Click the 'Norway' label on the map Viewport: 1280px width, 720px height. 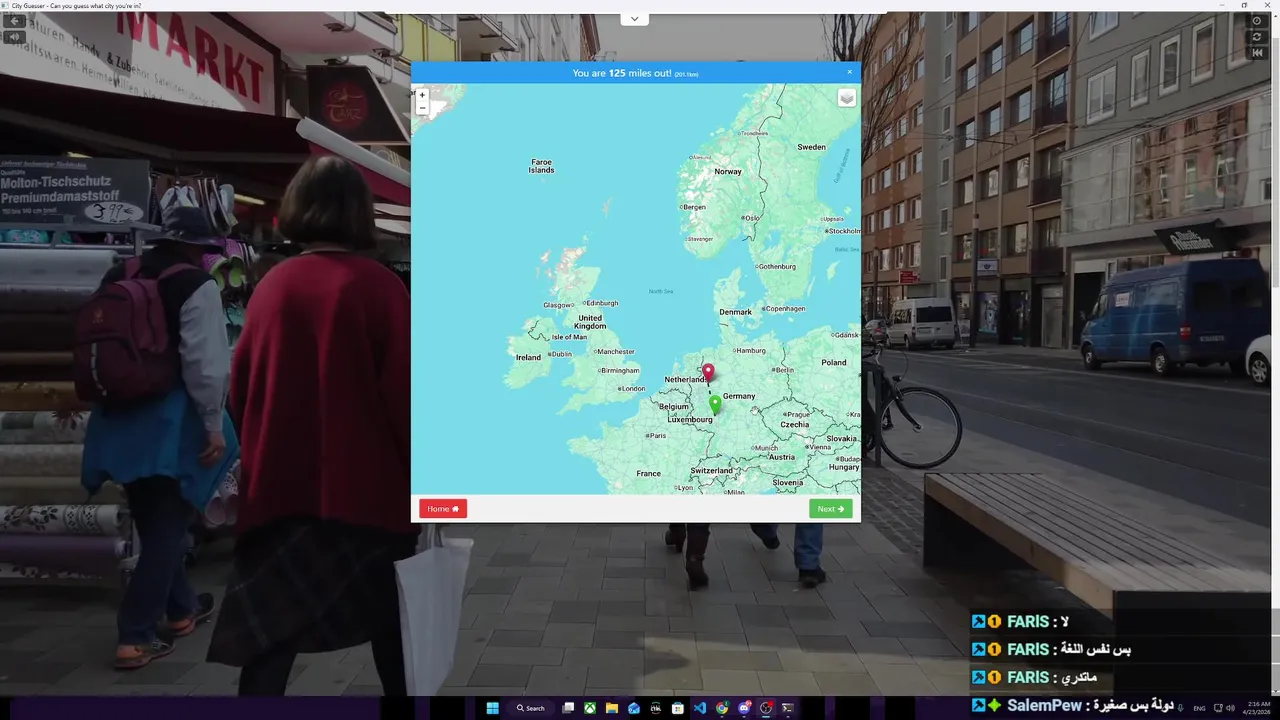(x=728, y=171)
